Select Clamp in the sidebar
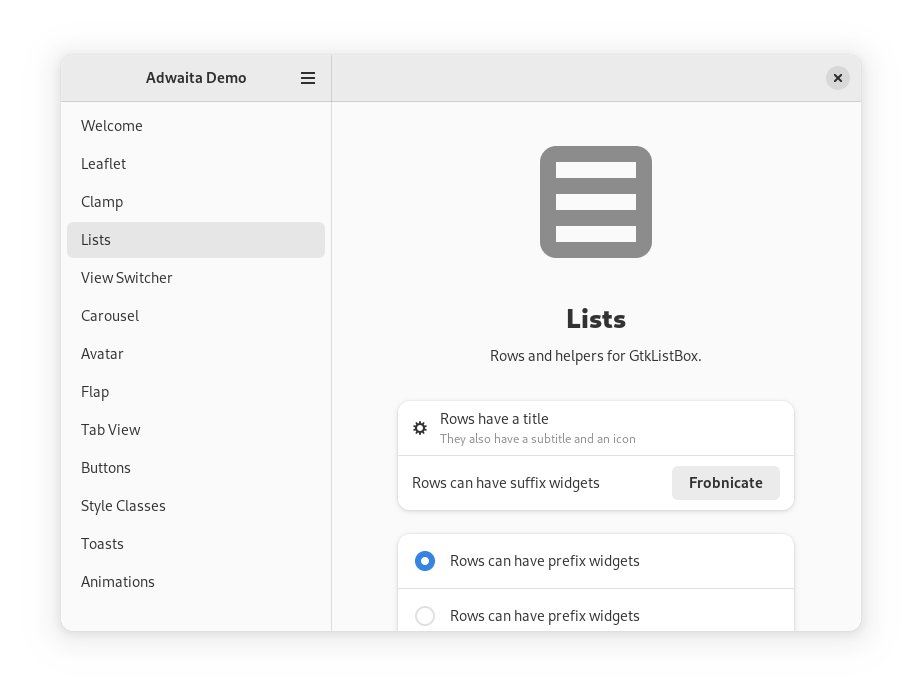 (102, 202)
